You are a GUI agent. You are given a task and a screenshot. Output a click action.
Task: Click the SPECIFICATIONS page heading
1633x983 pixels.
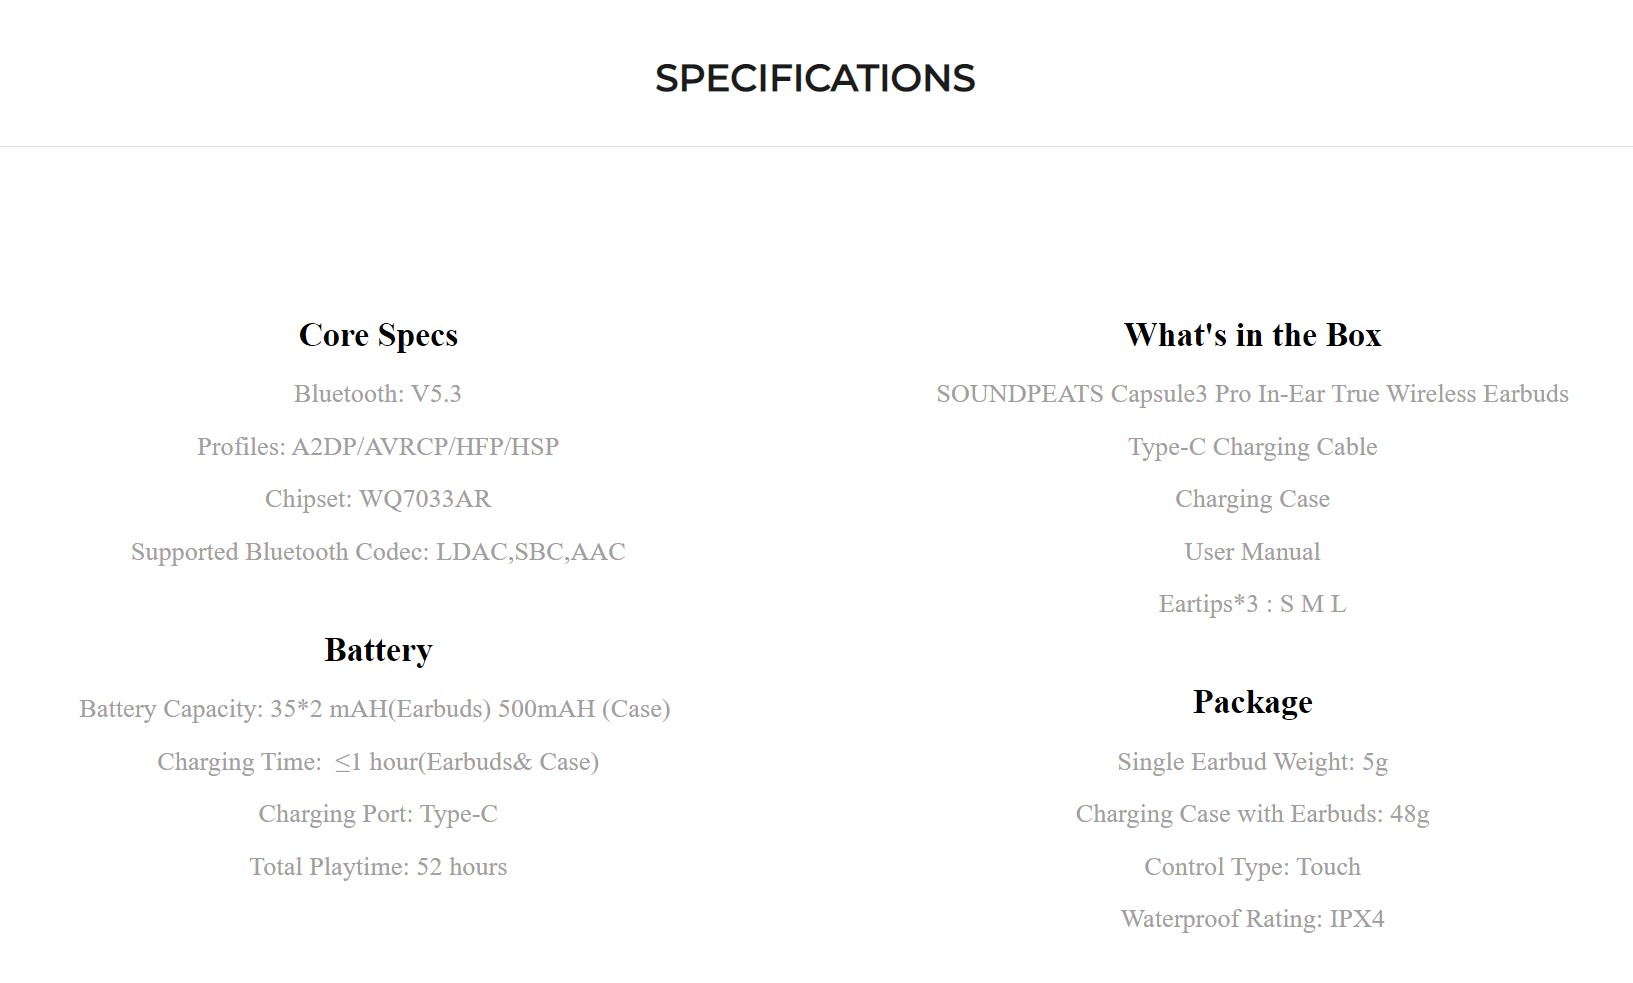815,78
